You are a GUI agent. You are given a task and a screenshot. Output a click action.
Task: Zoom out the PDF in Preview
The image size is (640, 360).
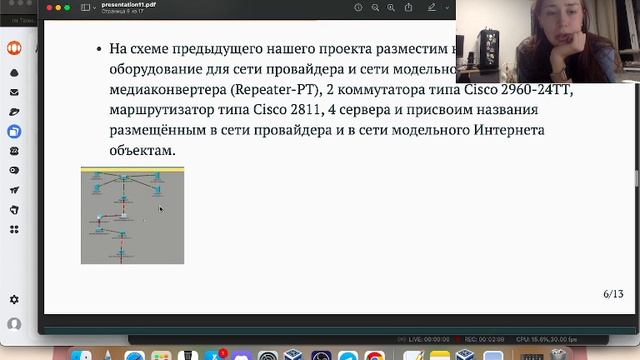click(x=375, y=7)
